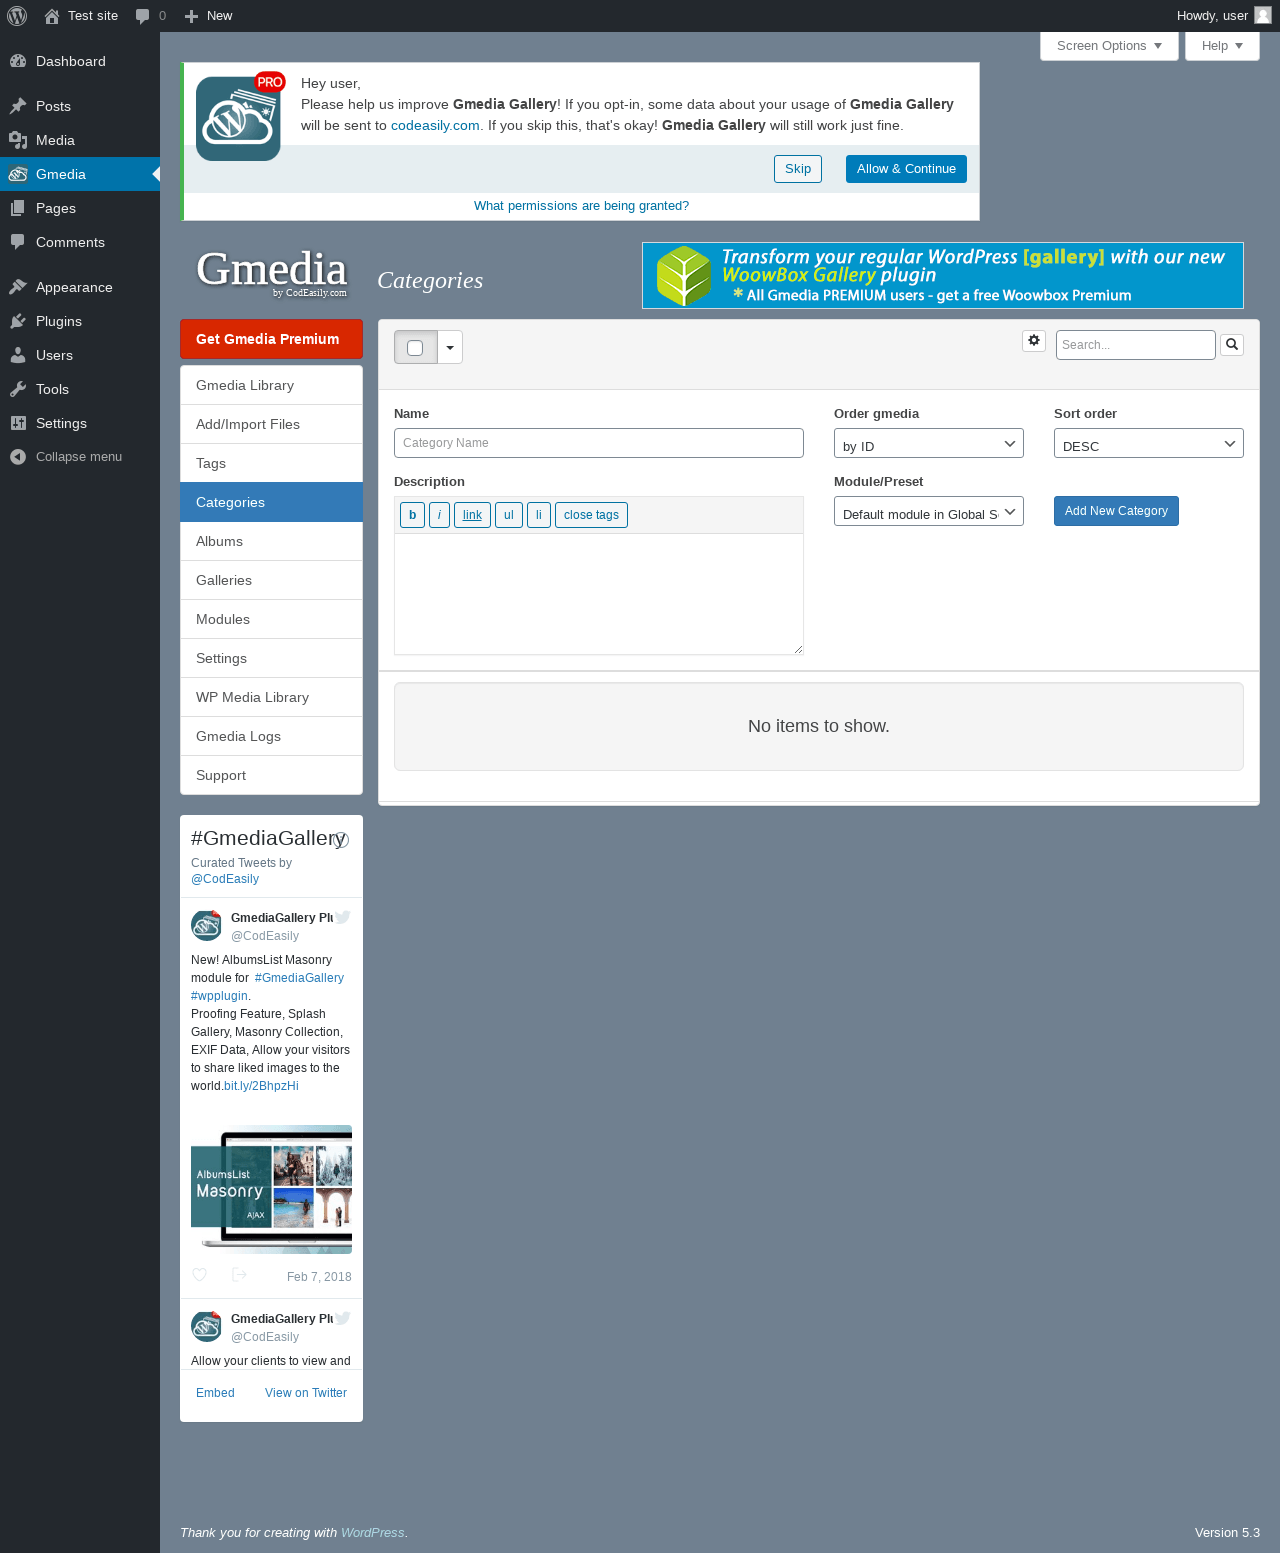
Task: Go to Albums section
Action: [271, 541]
